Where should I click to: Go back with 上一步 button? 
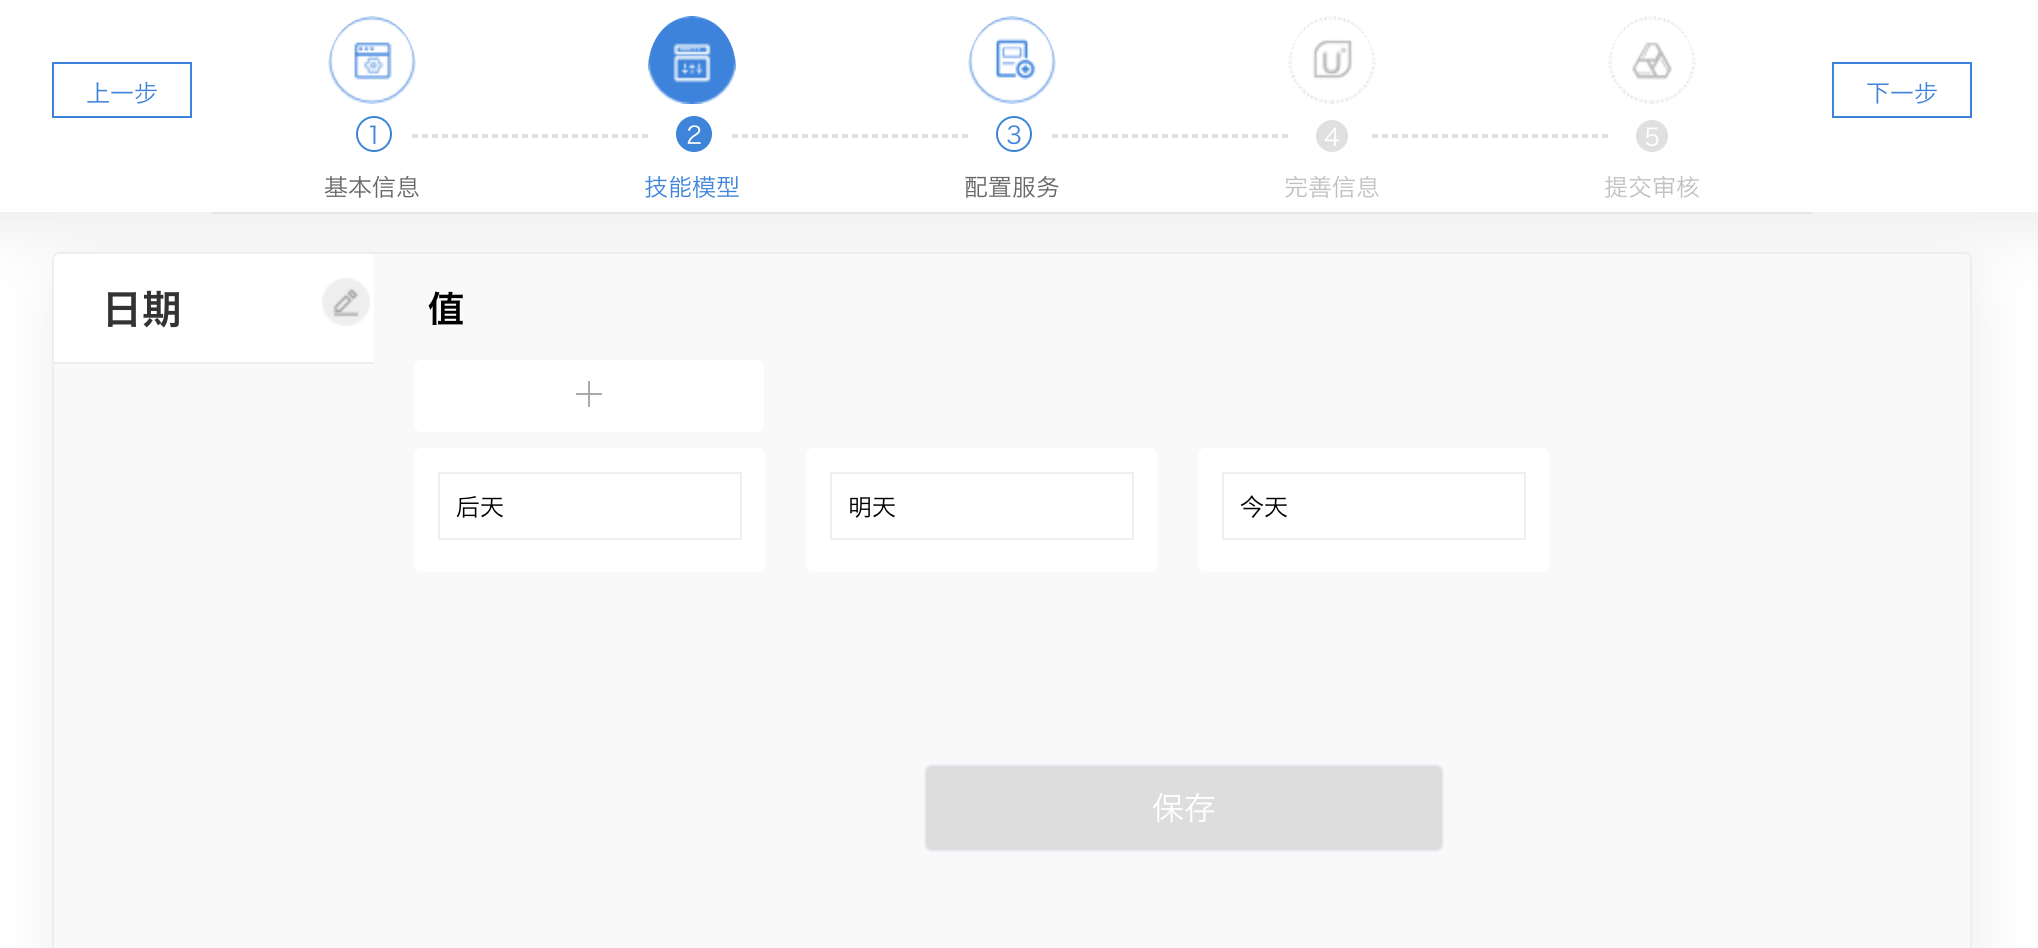[122, 91]
